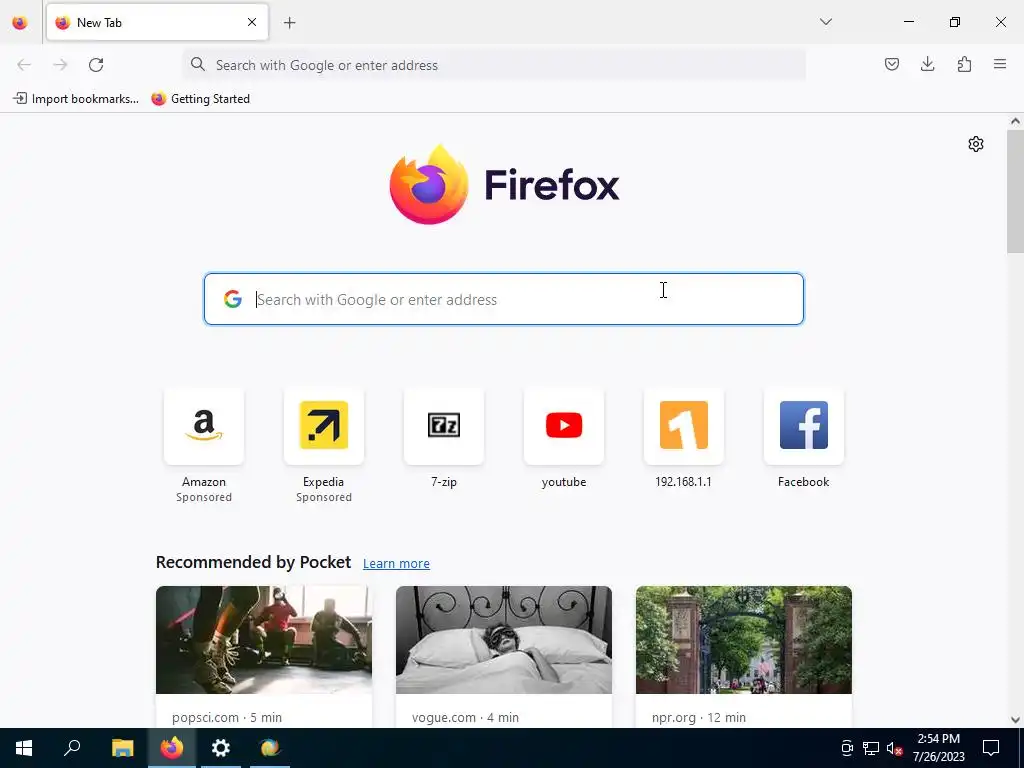Open the Save to Pocket button
The width and height of the screenshot is (1024, 768).
click(x=891, y=64)
